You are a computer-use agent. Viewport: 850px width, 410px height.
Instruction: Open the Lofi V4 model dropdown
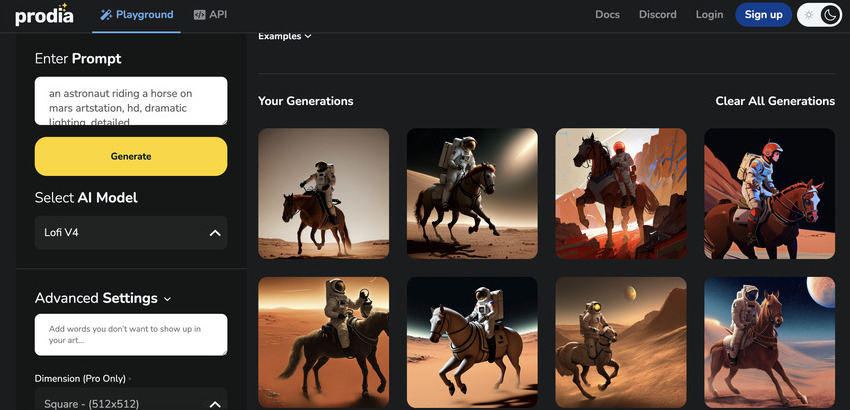tap(131, 233)
